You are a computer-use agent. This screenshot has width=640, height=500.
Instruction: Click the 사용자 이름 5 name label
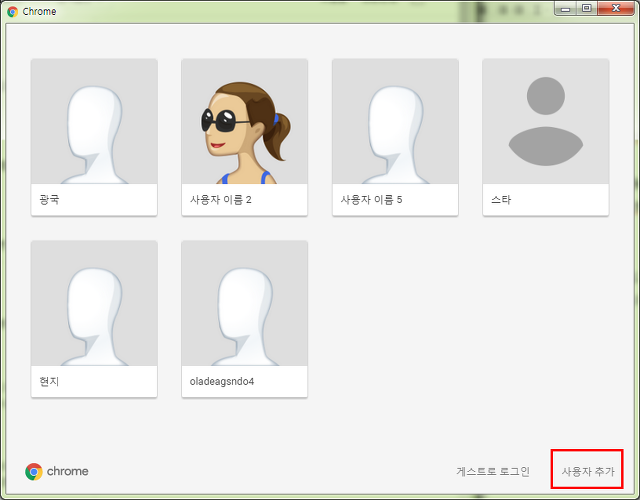pos(371,200)
